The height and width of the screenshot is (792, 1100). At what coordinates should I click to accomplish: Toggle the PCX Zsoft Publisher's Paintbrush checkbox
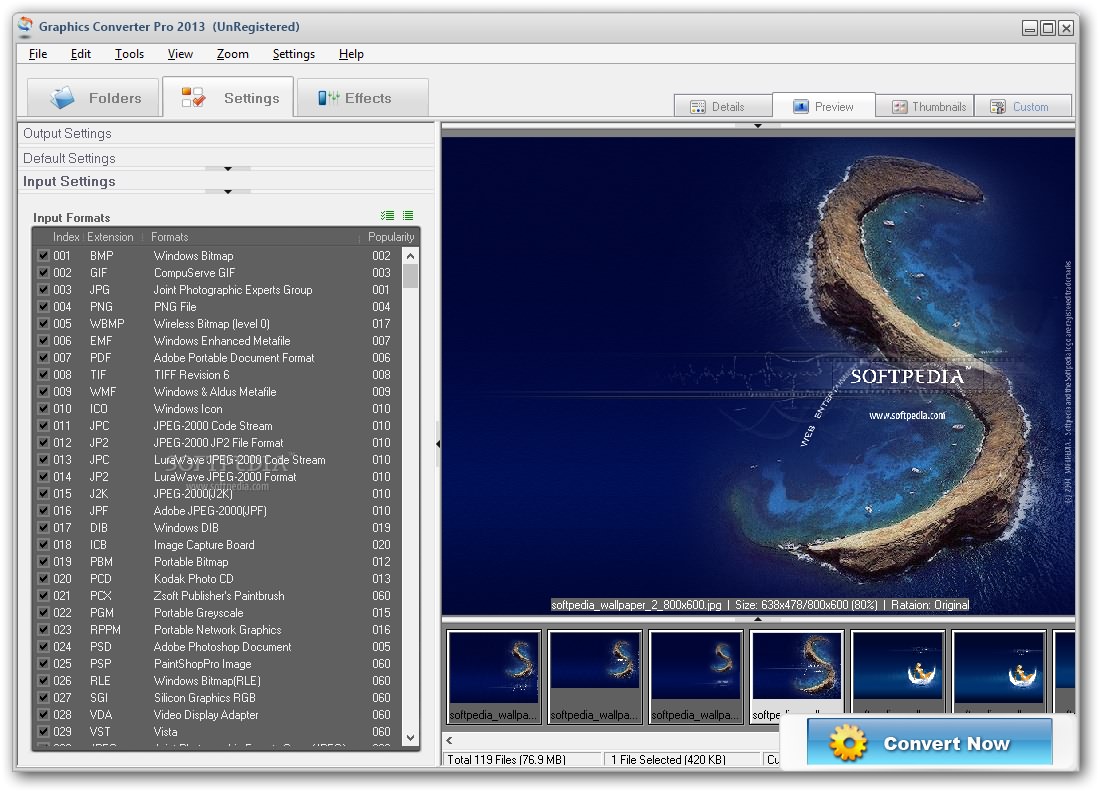[43, 596]
